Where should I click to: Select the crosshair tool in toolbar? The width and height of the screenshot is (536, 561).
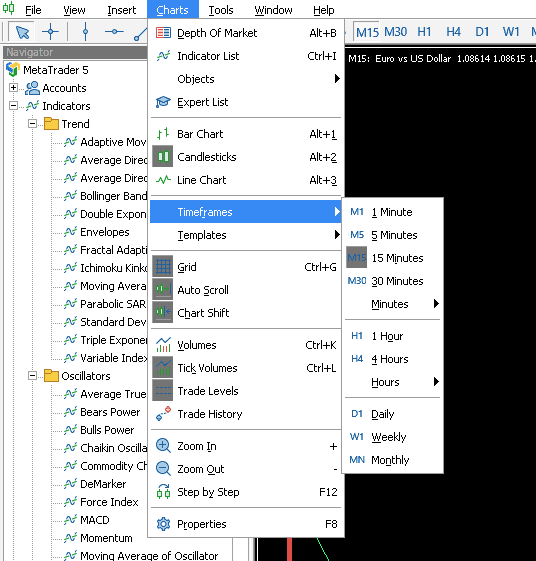click(50, 32)
